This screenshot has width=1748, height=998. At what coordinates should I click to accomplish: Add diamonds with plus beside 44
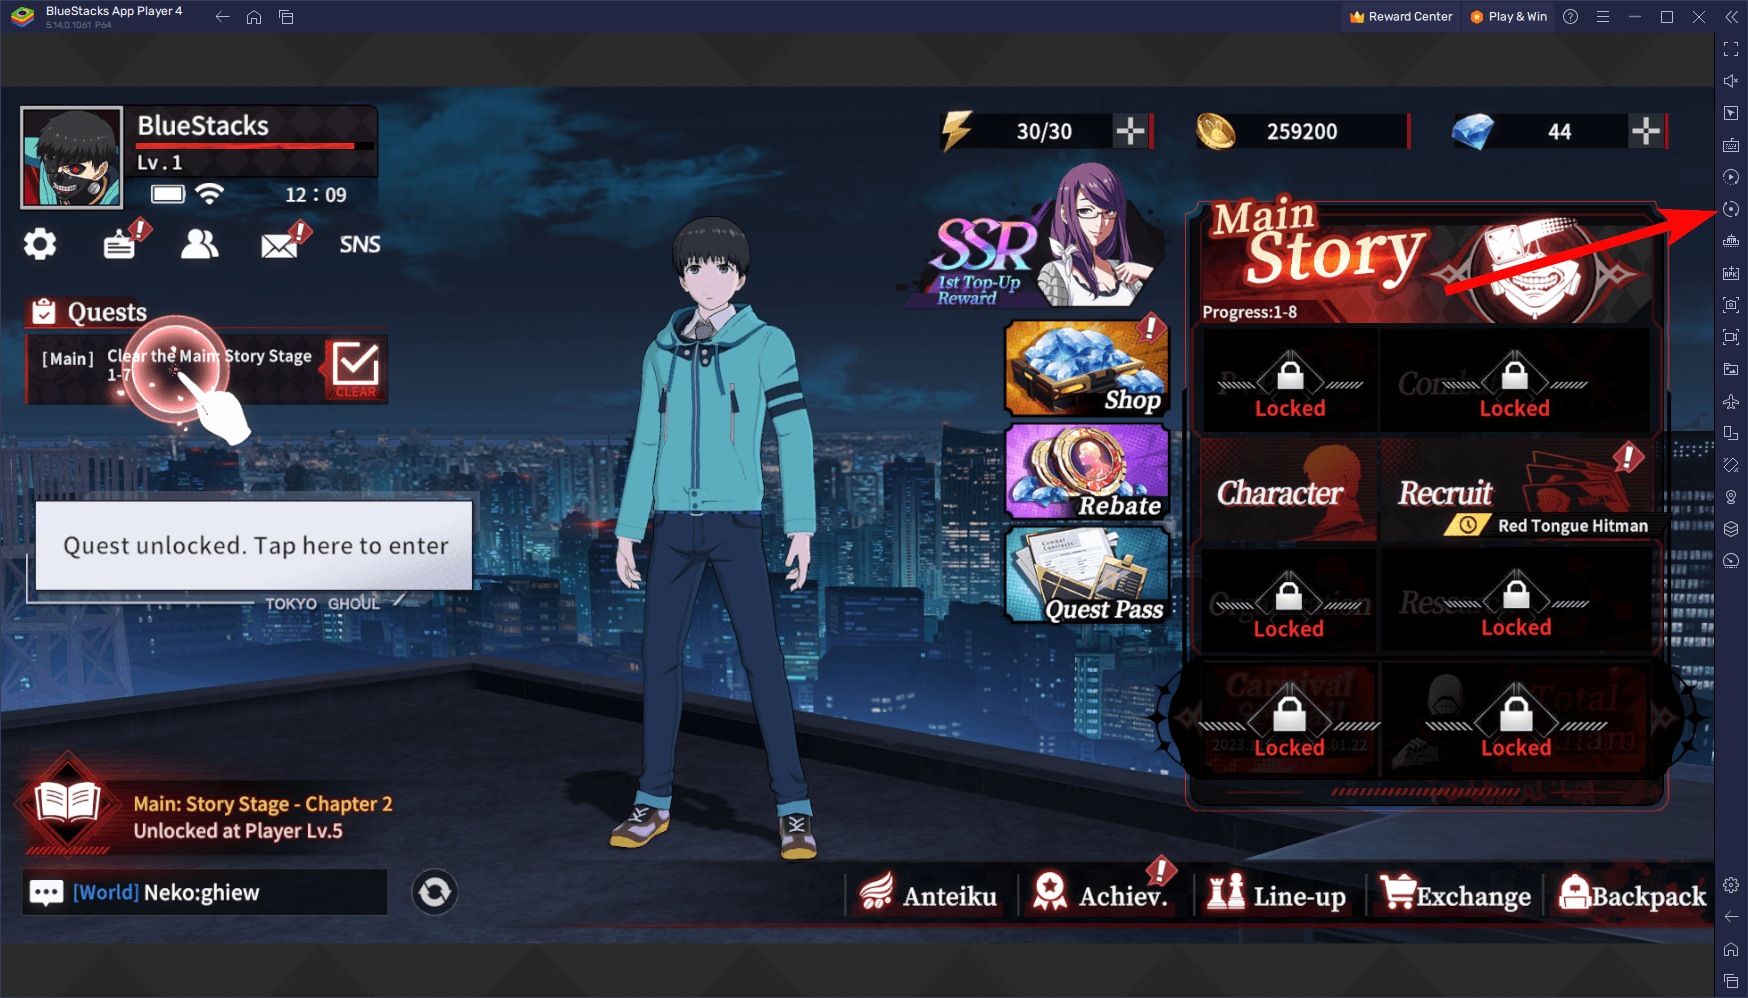pos(1646,131)
